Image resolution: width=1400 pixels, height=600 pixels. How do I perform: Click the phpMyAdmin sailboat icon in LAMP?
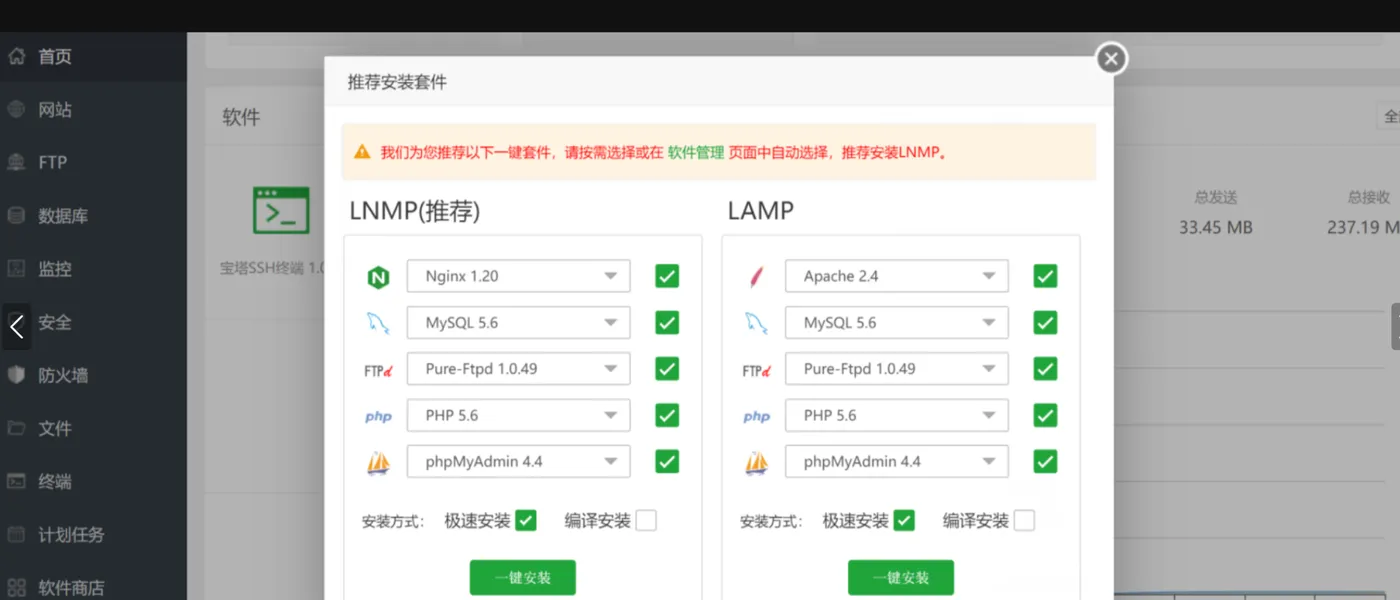(x=756, y=462)
